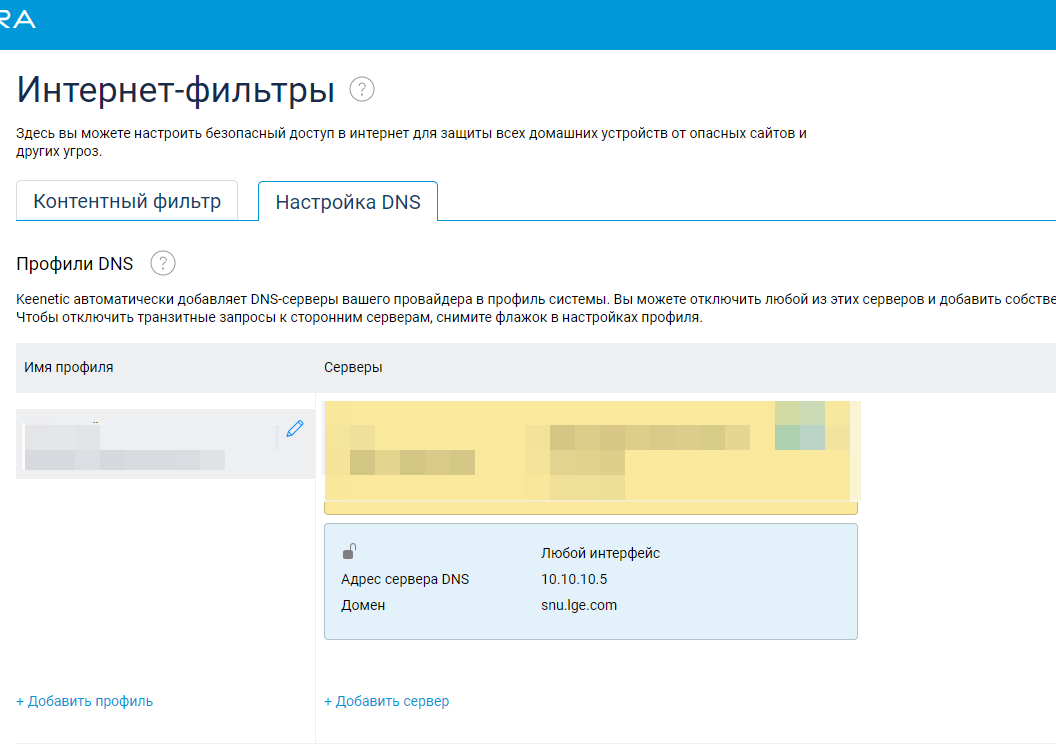Click the help icon beside Интернет-фильтры heading
Viewport: 1056px width, 750px height.
coord(362,90)
